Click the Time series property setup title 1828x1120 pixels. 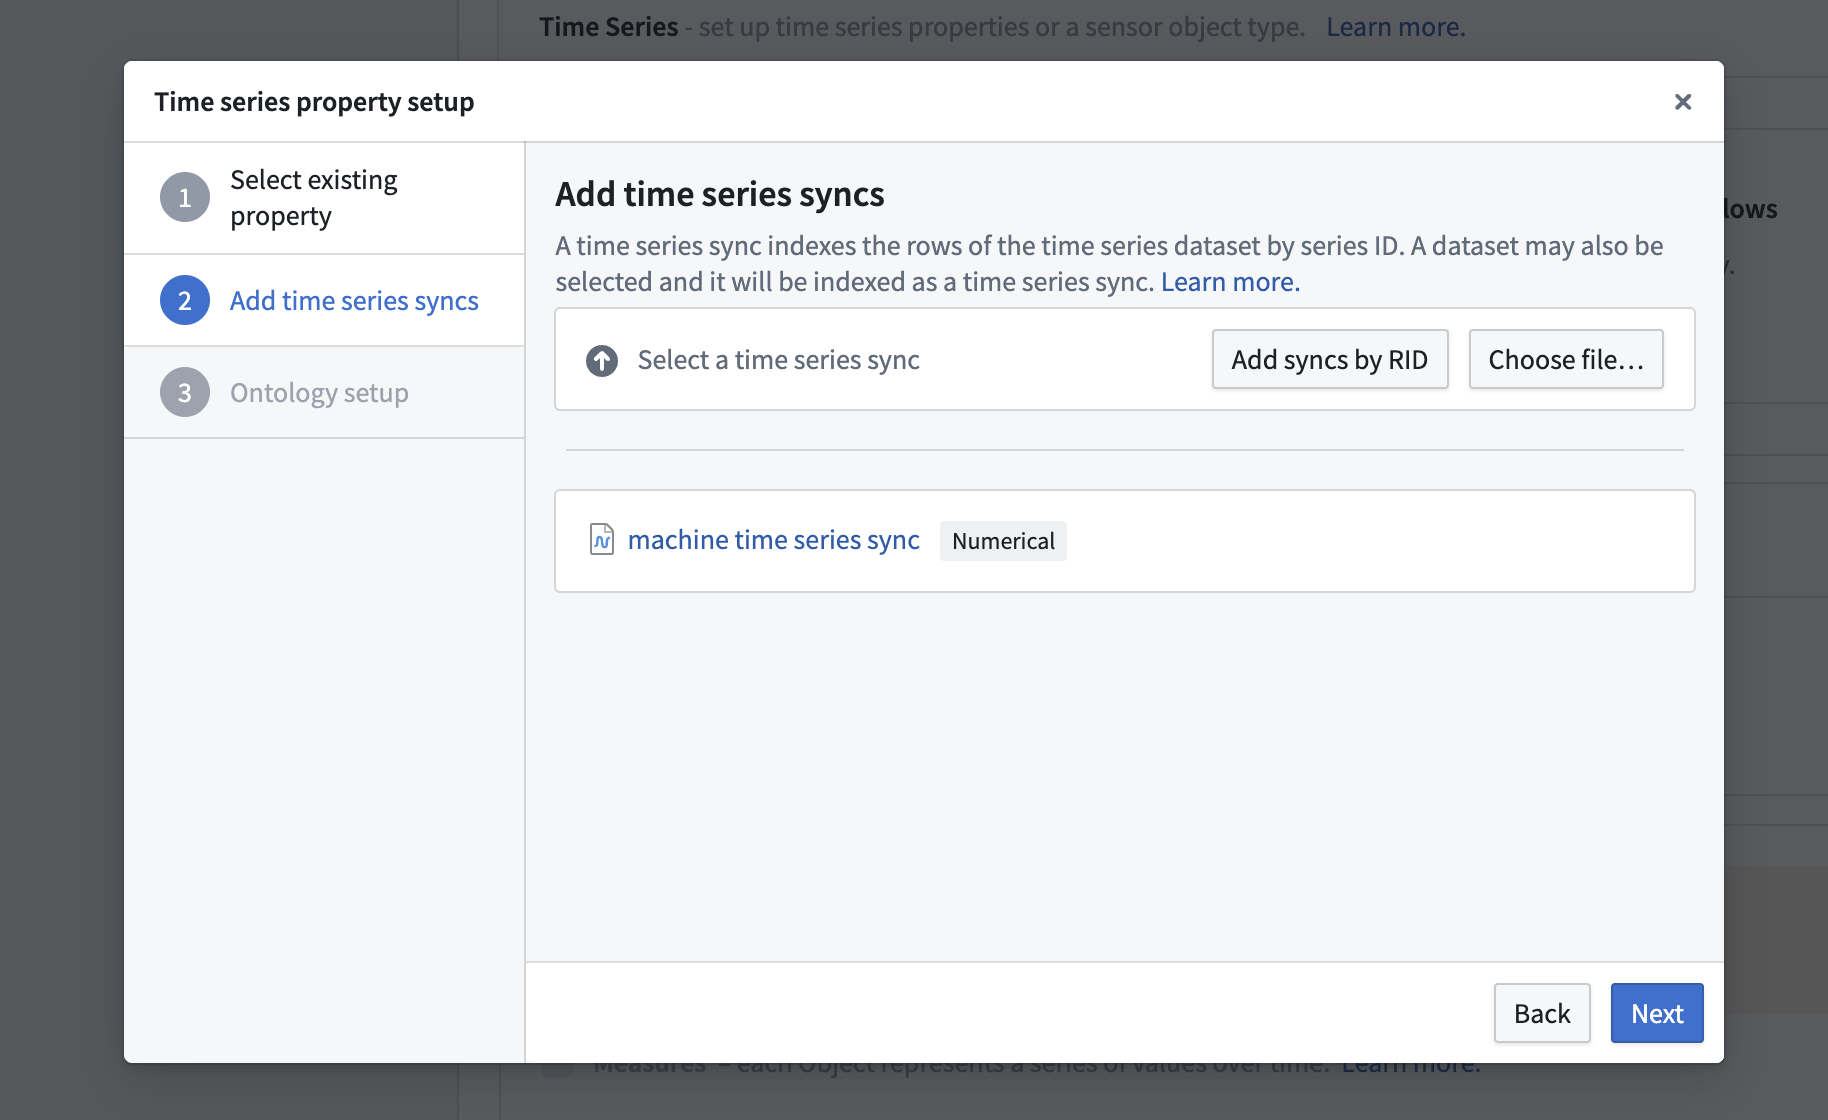pos(314,102)
